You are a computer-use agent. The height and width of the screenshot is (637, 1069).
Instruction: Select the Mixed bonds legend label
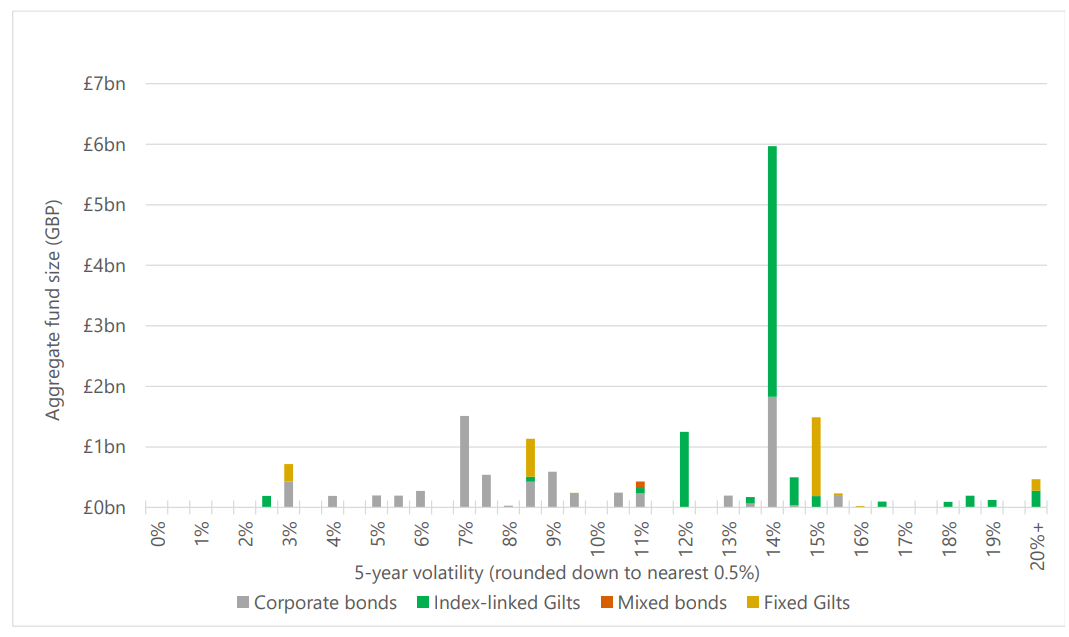pos(672,603)
